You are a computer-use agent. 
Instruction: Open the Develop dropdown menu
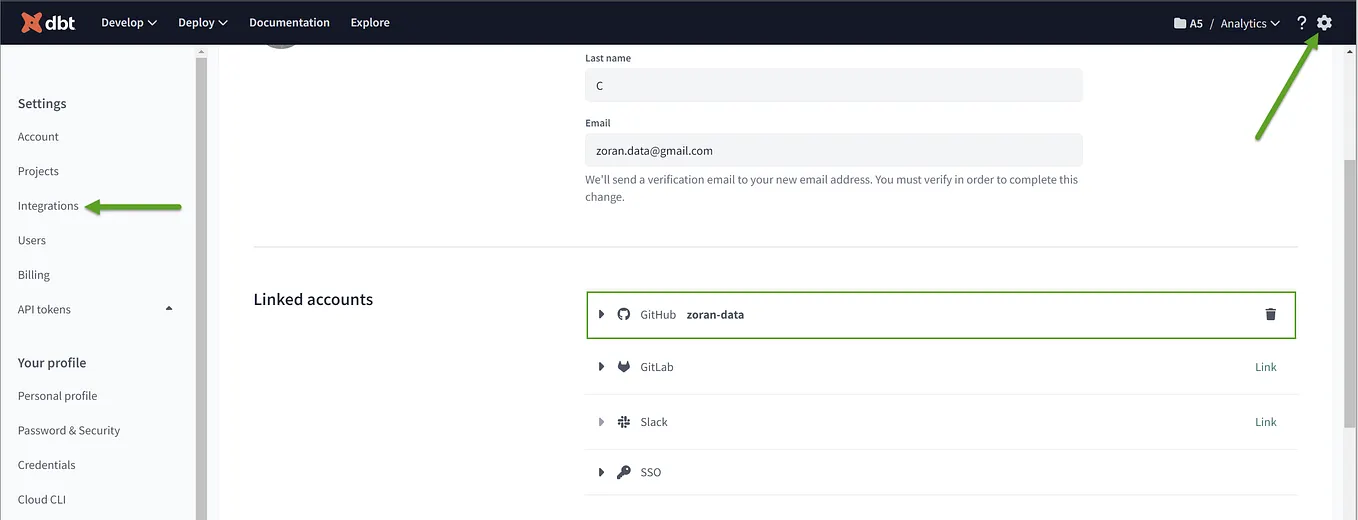coord(129,22)
